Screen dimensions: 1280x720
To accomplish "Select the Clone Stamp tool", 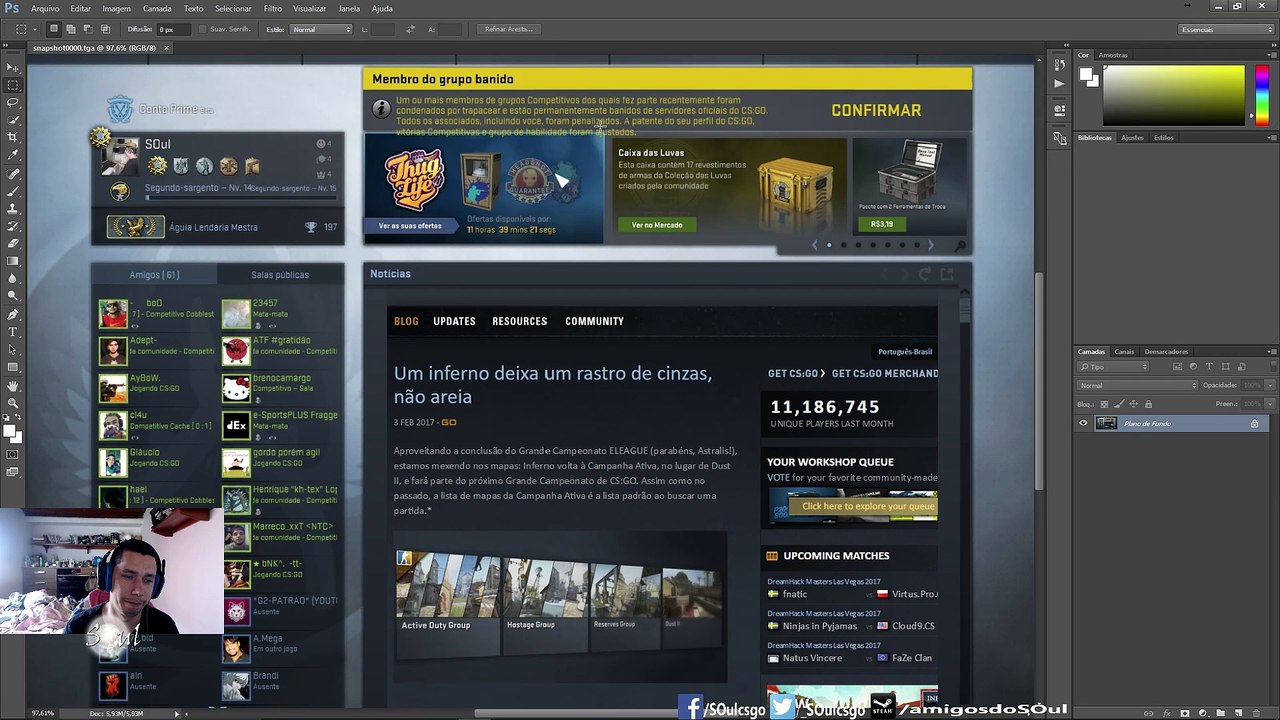I will point(13,208).
